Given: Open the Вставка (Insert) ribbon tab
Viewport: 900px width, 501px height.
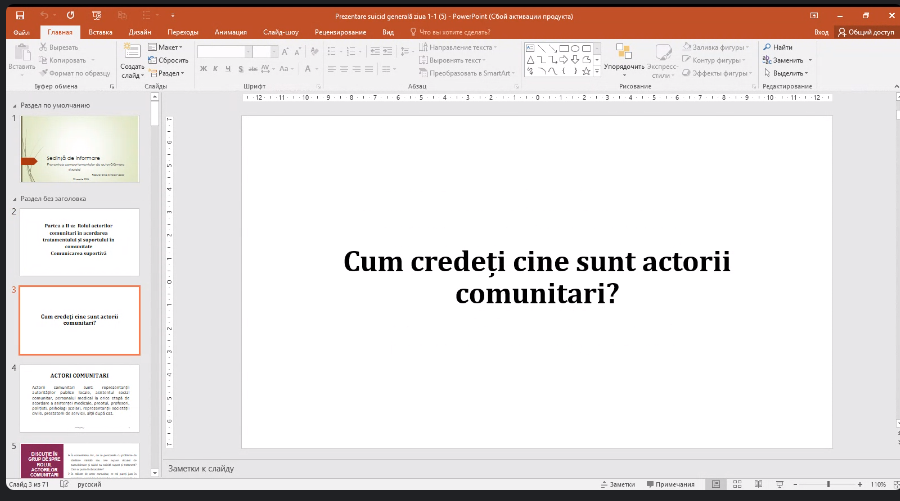Looking at the screenshot, I should point(100,32).
